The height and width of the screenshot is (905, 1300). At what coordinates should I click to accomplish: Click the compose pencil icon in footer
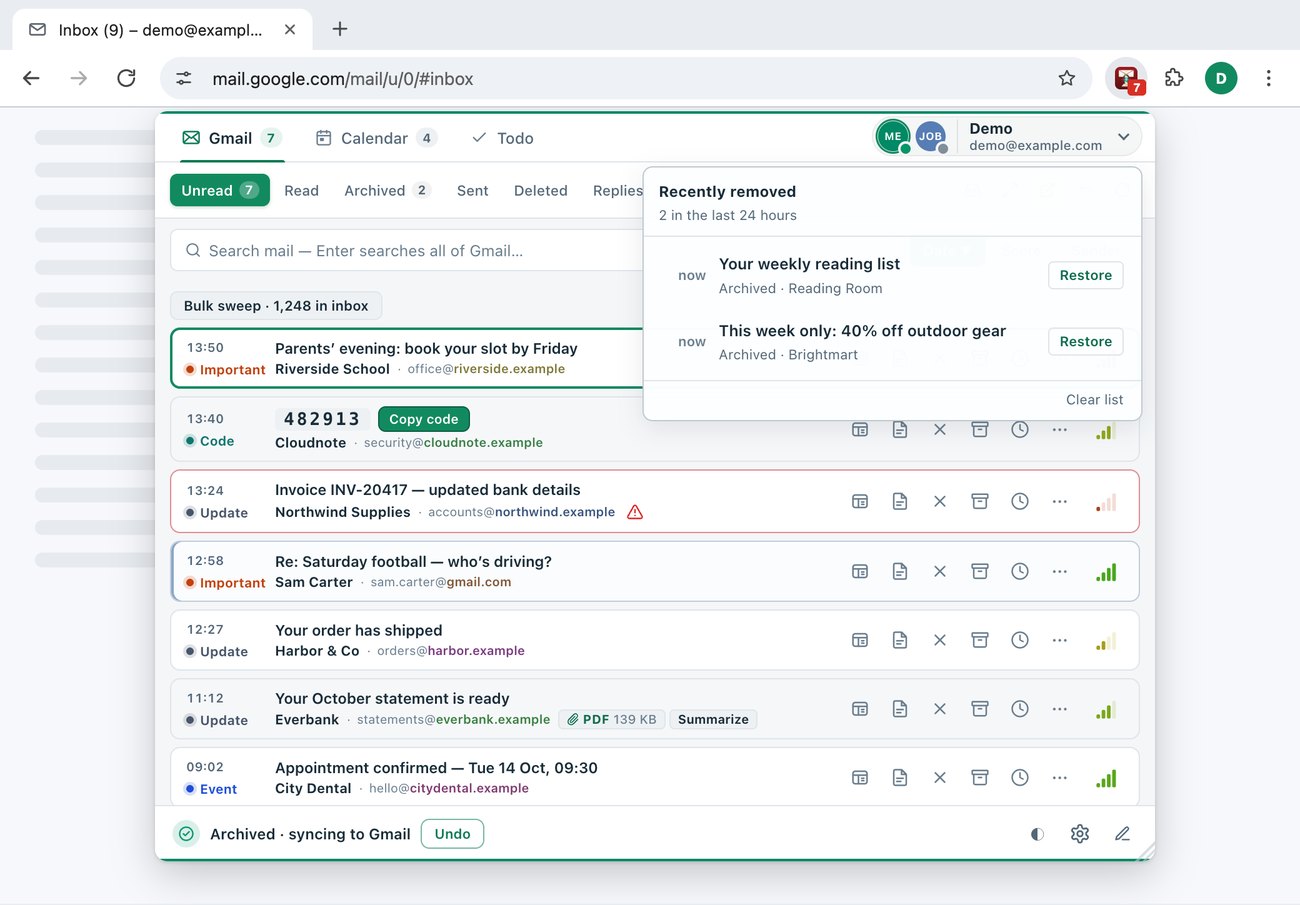pyautogui.click(x=1122, y=834)
